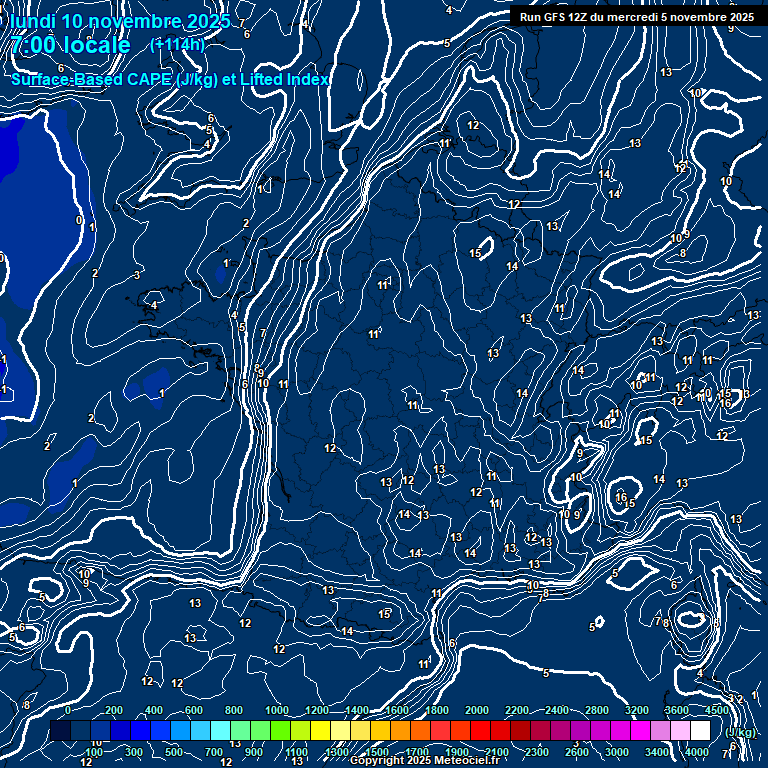This screenshot has height=768, width=768.
Task: Click the '4500' legend scale label
Action: 717,710
